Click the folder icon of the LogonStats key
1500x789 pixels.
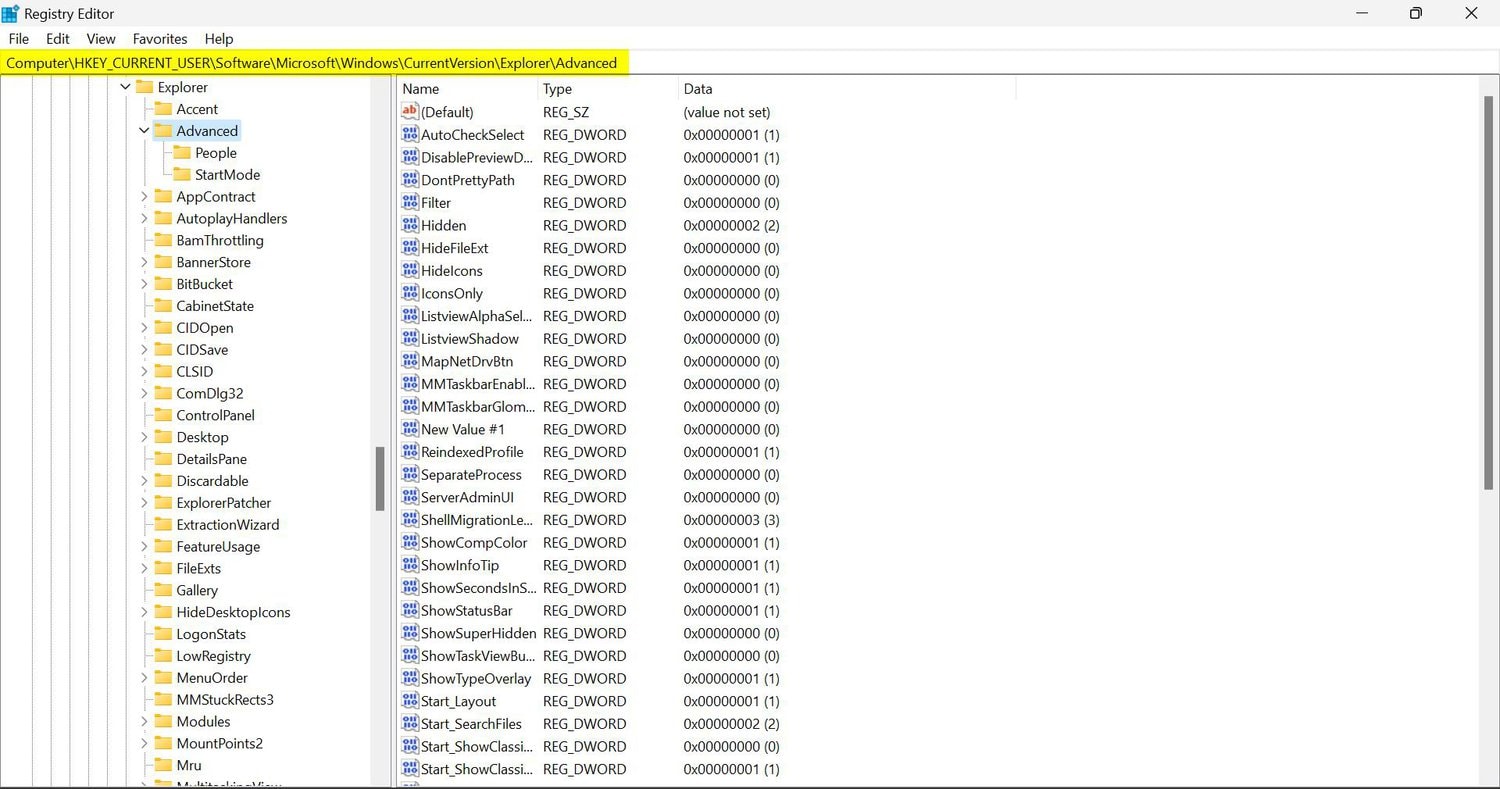163,634
